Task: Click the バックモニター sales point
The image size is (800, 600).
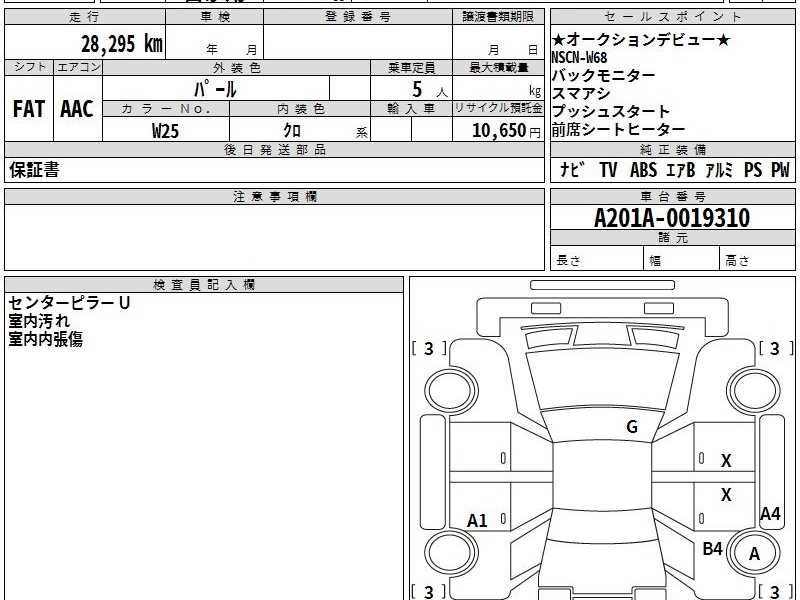Action: 604,76
